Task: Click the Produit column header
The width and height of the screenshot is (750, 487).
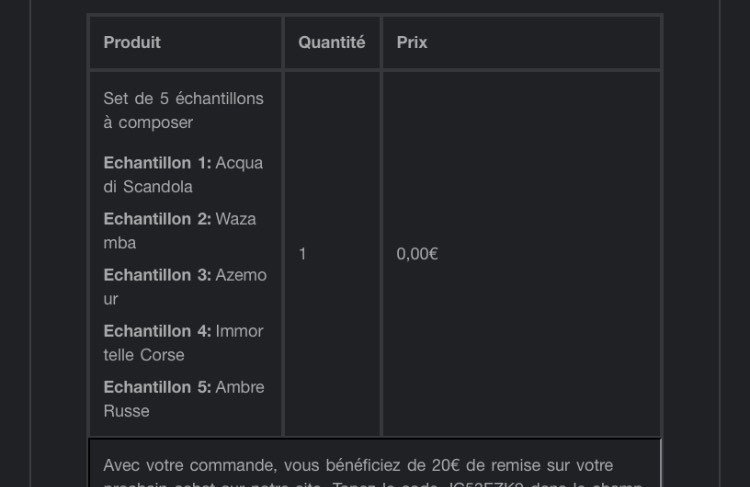Action: 132,43
